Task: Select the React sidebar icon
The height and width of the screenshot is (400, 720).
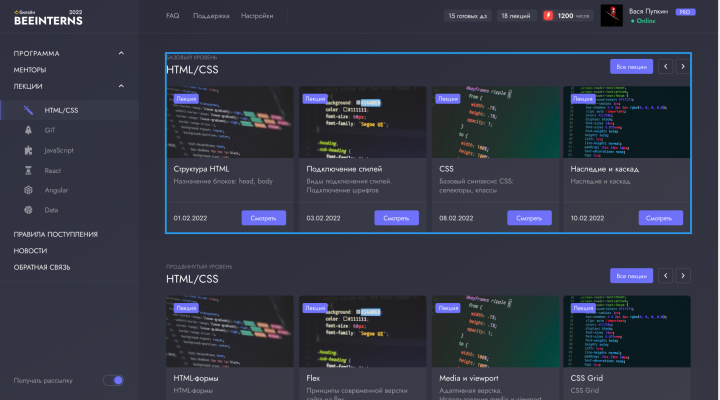Action: [28, 170]
